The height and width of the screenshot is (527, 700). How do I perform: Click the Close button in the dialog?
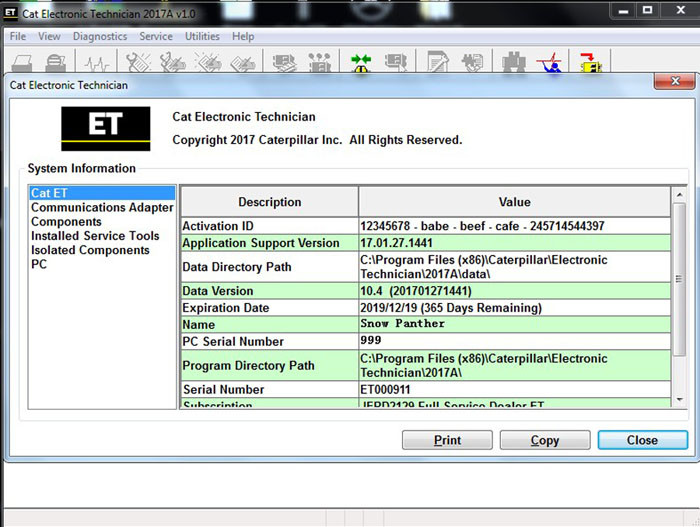(642, 440)
